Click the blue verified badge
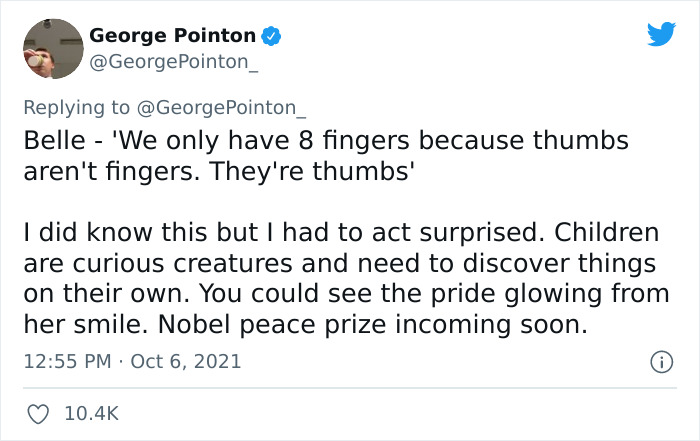 (x=269, y=36)
